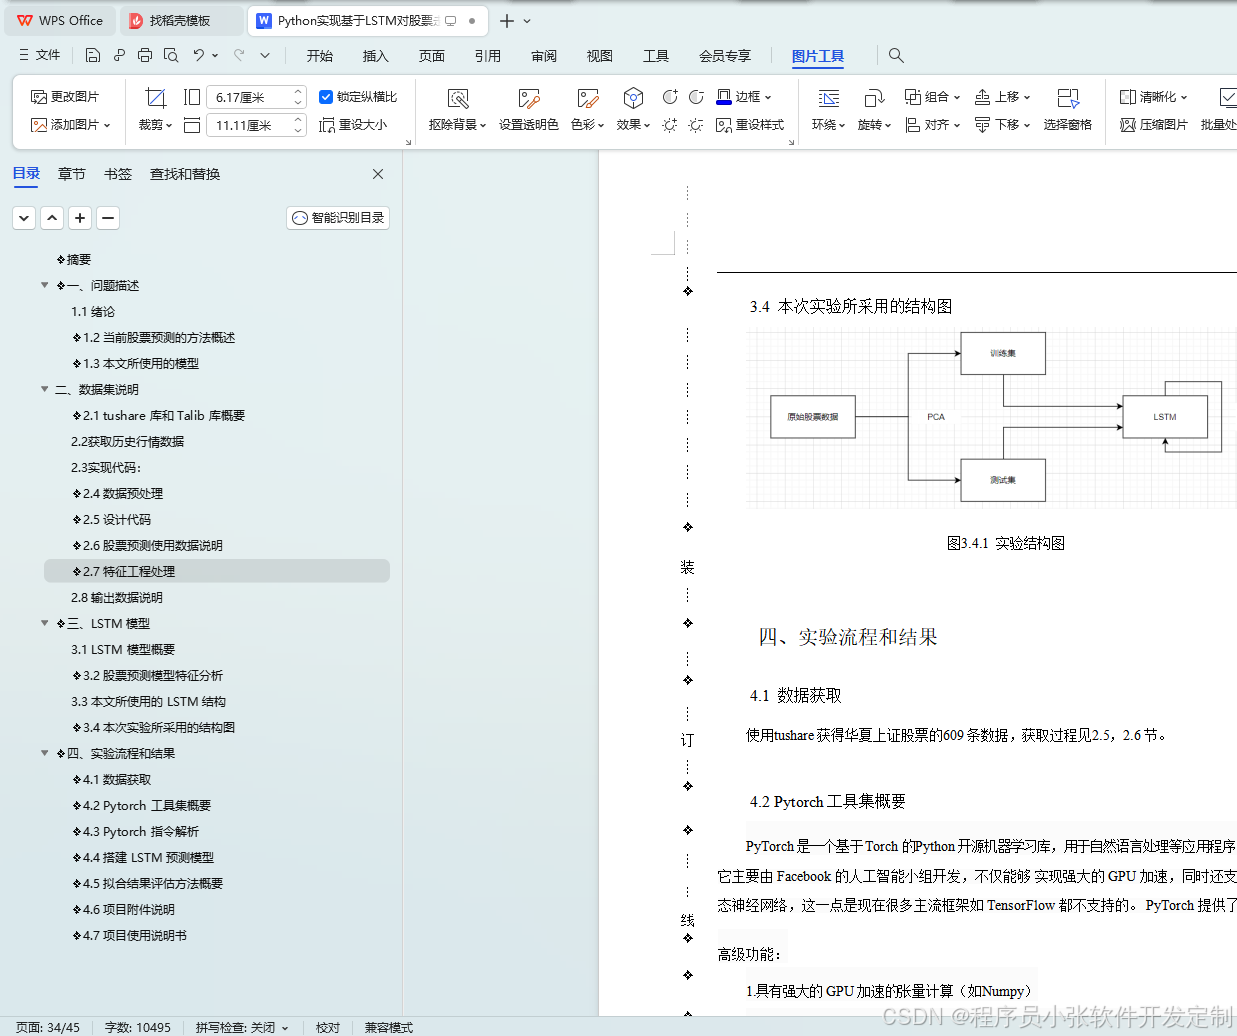Click the increase brightness sun icon

coord(670,125)
